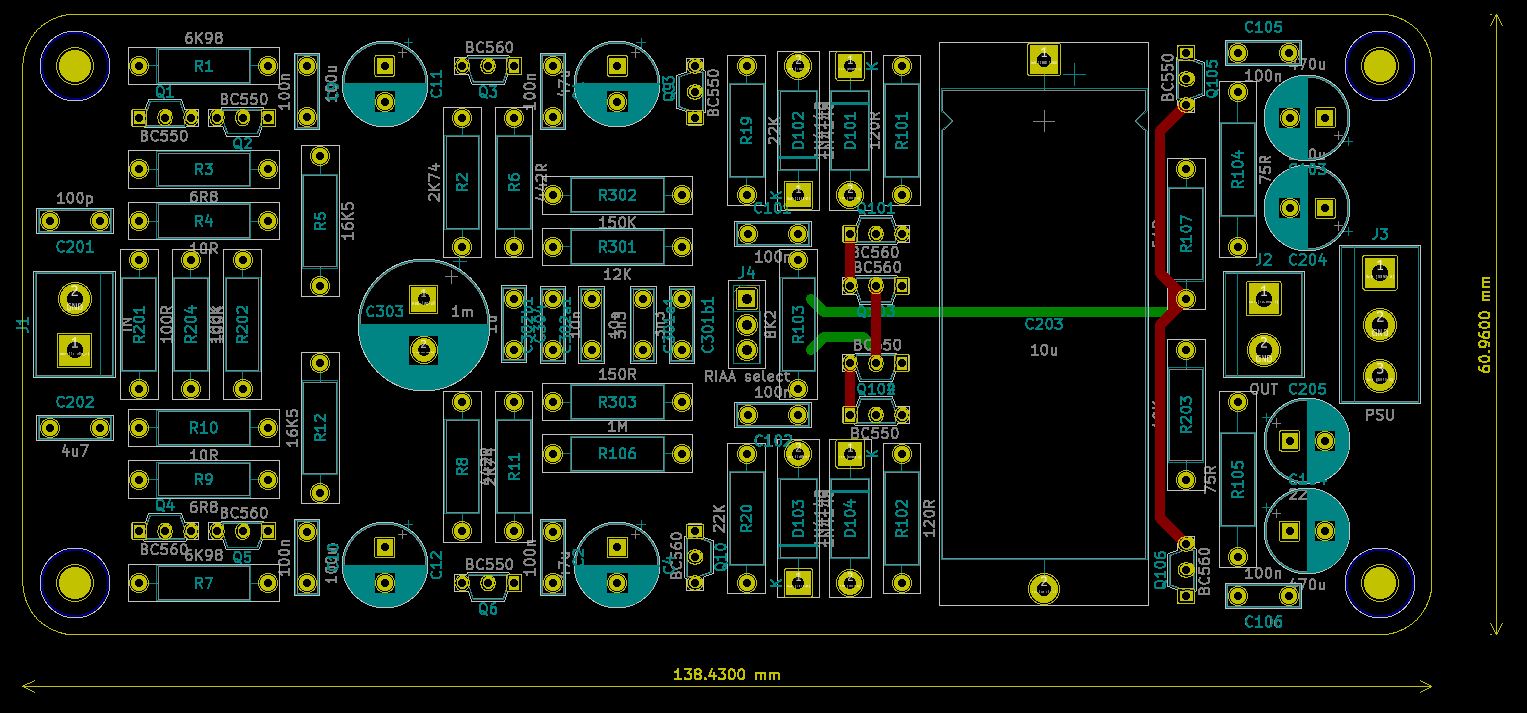
Task: Click the RIAA select label
Action: click(x=747, y=376)
